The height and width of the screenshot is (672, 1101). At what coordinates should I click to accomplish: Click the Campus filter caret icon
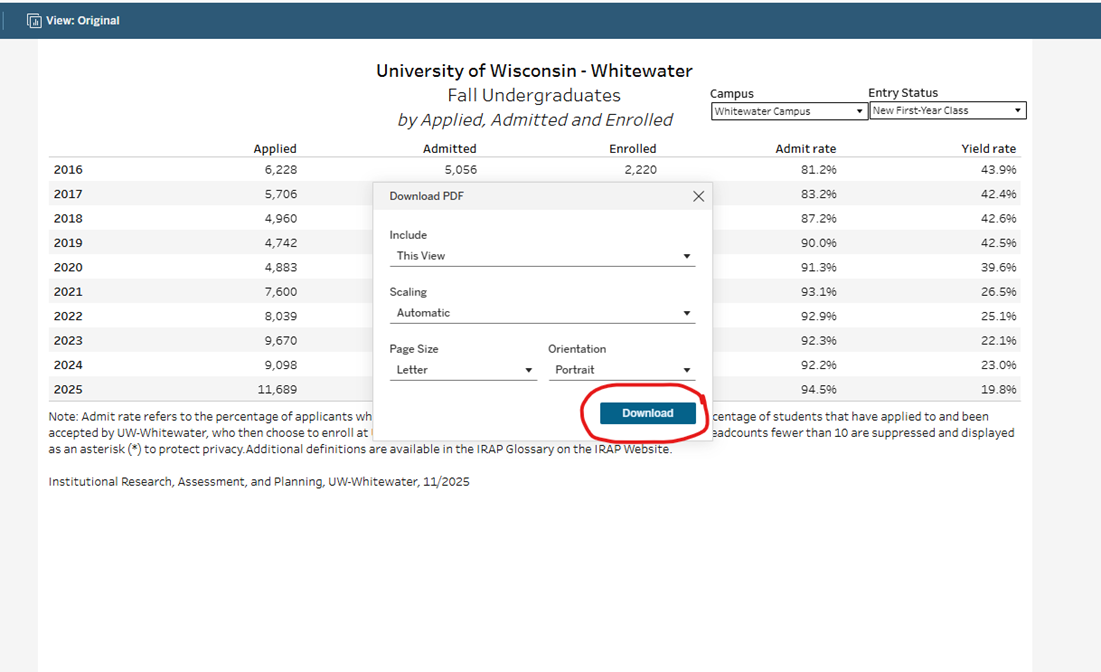coord(859,110)
